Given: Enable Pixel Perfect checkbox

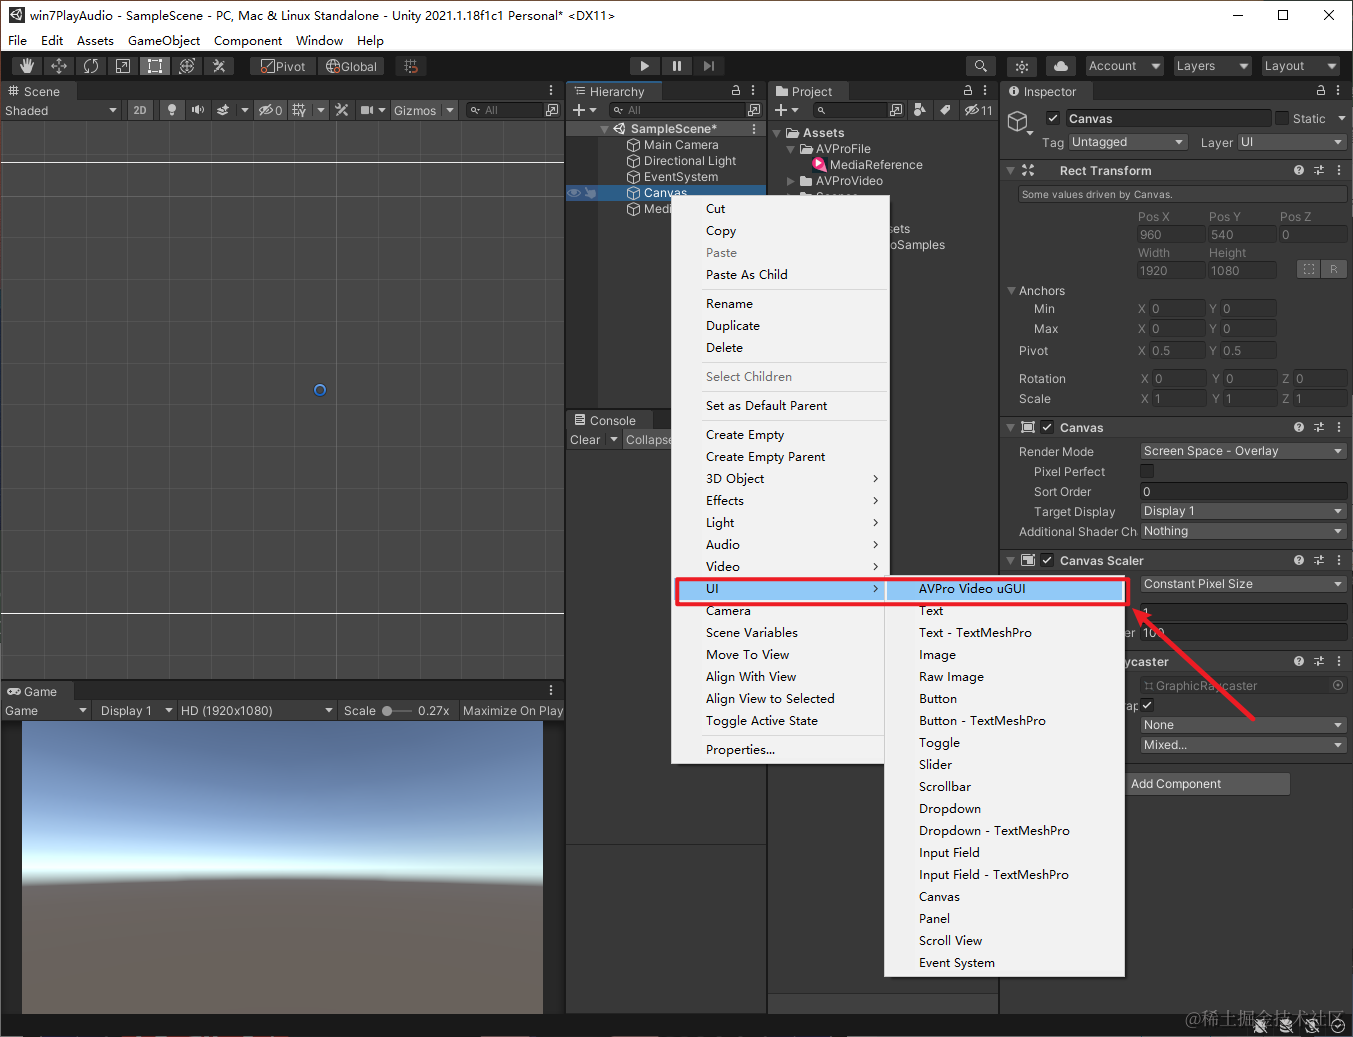Looking at the screenshot, I should (x=1147, y=471).
